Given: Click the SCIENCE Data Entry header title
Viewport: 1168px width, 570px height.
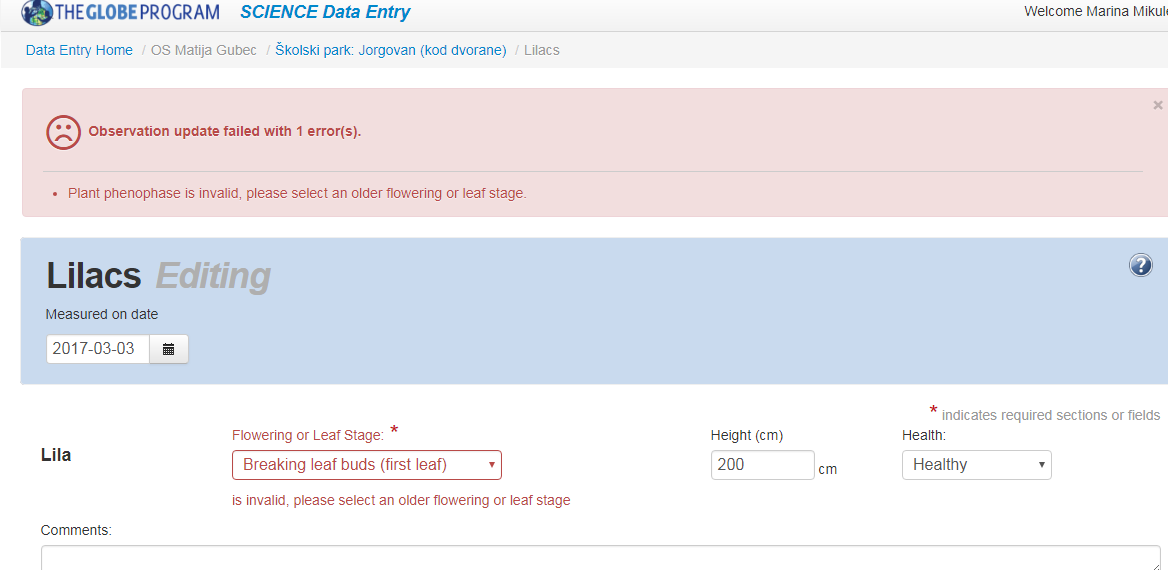Looking at the screenshot, I should coord(325,13).
